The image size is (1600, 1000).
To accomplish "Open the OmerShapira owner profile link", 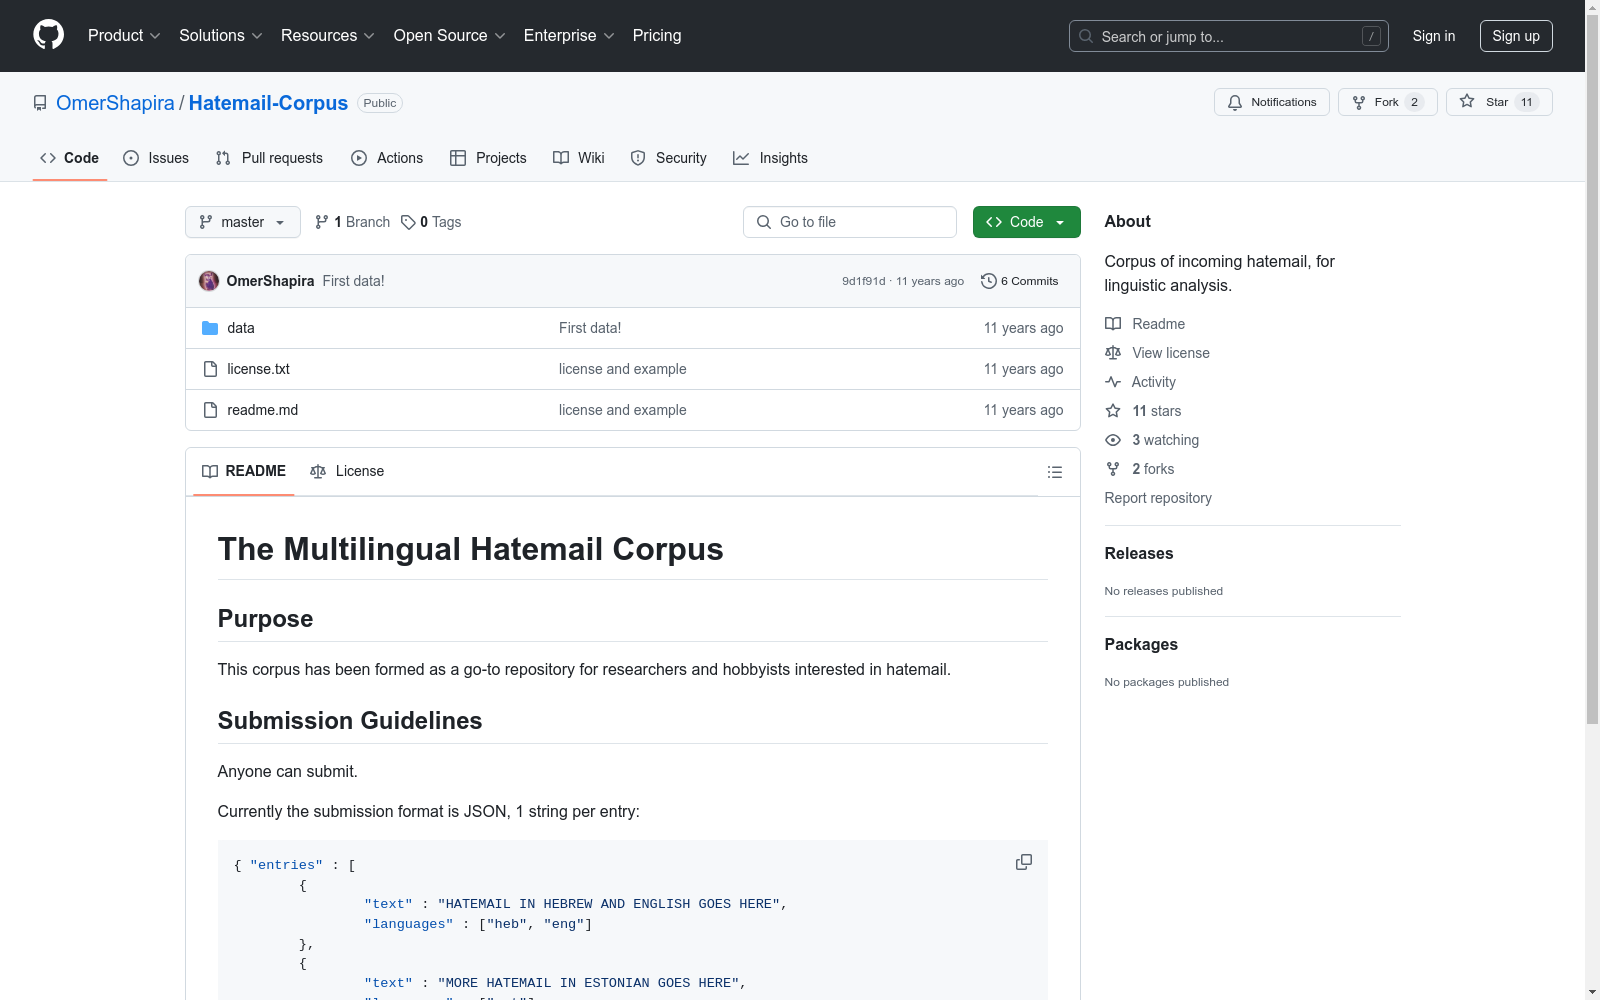I will [115, 103].
